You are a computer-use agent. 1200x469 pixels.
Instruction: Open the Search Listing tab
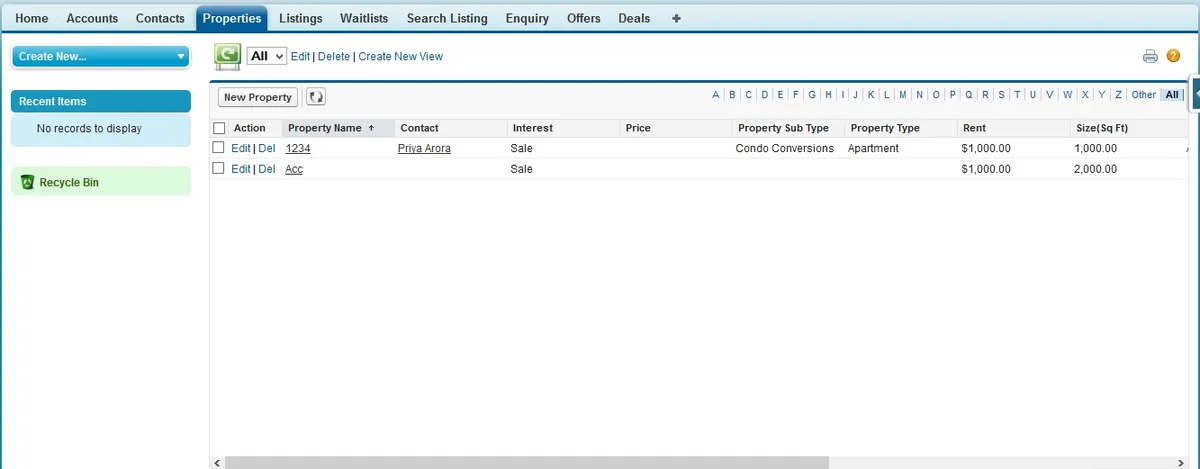click(x=447, y=18)
